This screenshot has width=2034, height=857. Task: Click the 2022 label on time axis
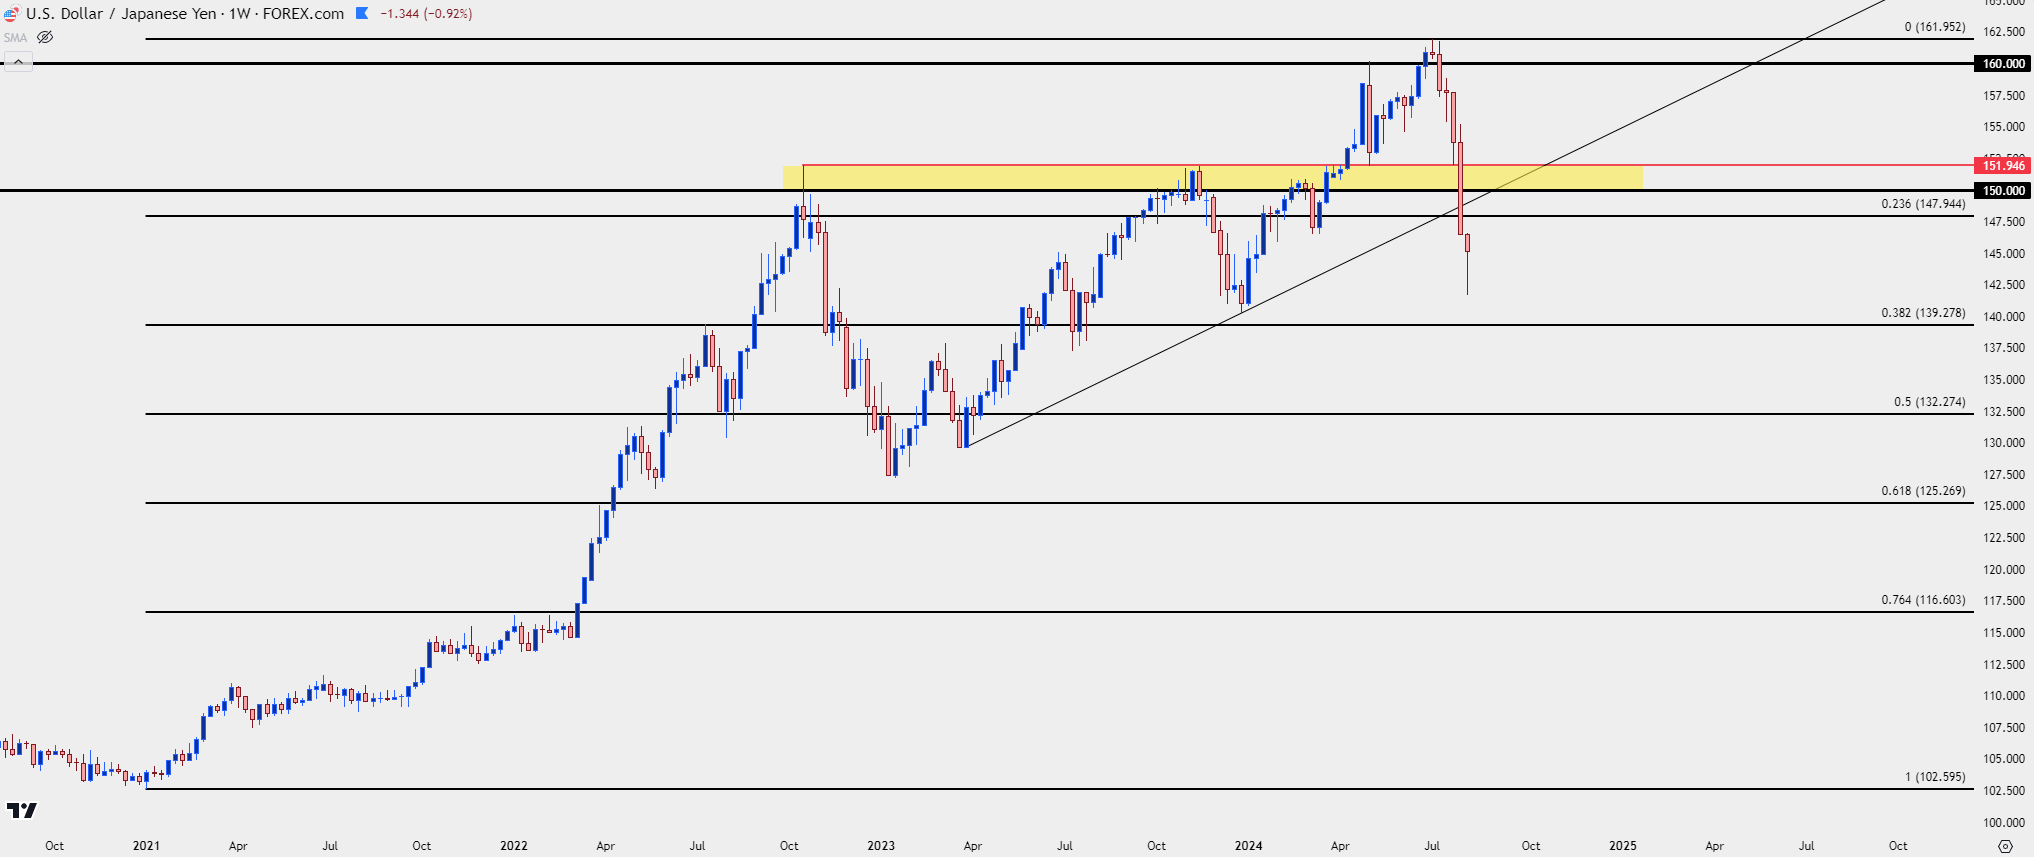(x=514, y=846)
